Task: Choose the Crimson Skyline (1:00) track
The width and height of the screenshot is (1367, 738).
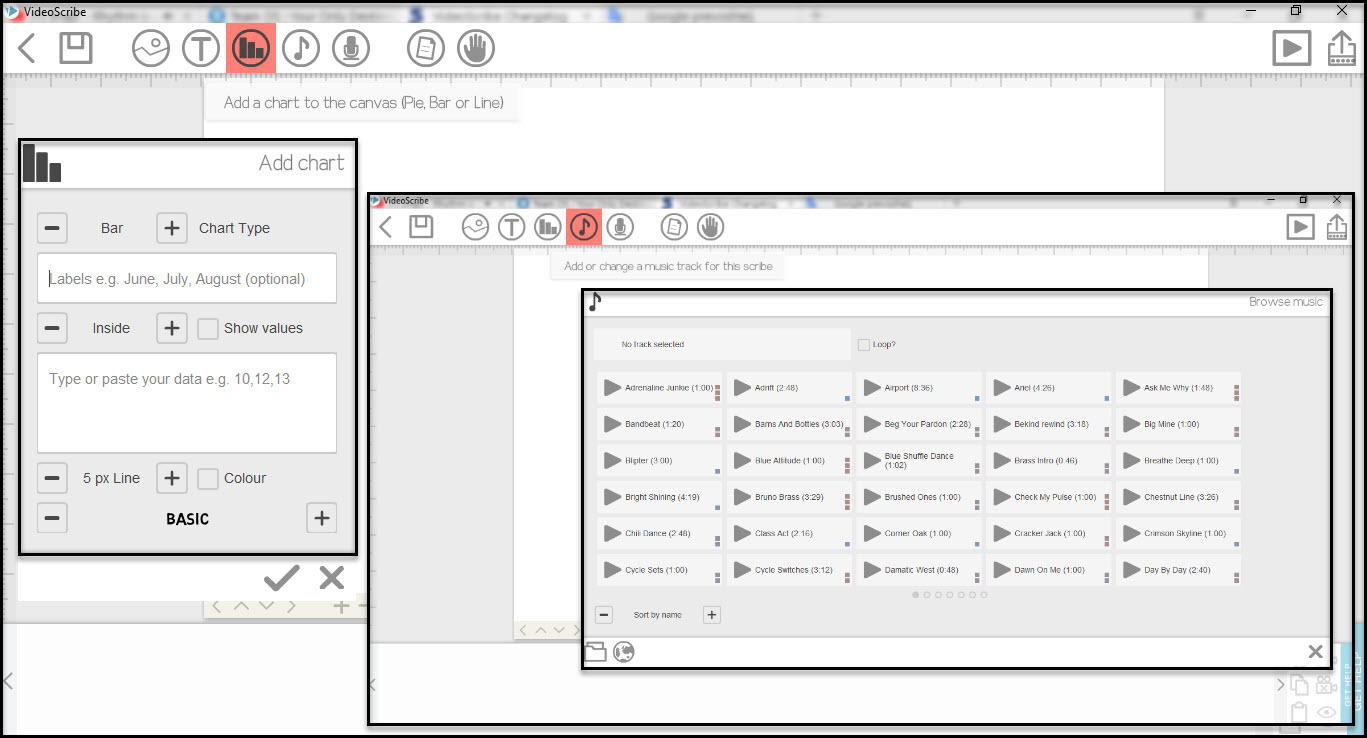Action: [x=1178, y=533]
